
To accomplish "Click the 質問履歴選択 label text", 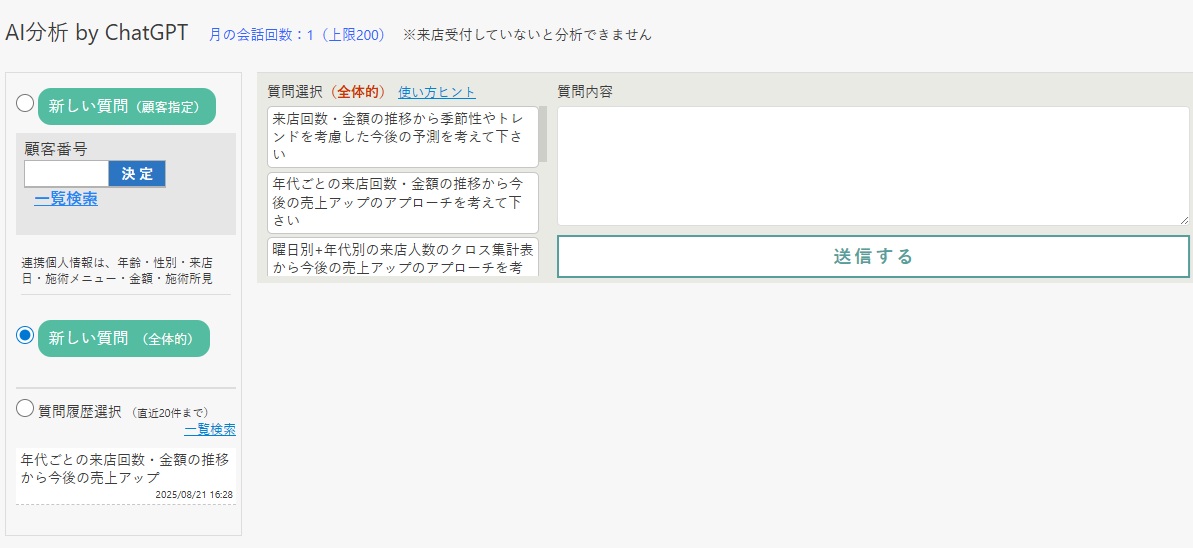I will point(80,411).
